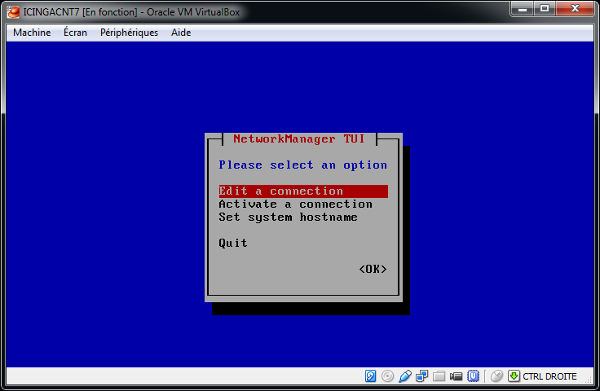
Task: Click the Please select an option text
Action: [303, 165]
